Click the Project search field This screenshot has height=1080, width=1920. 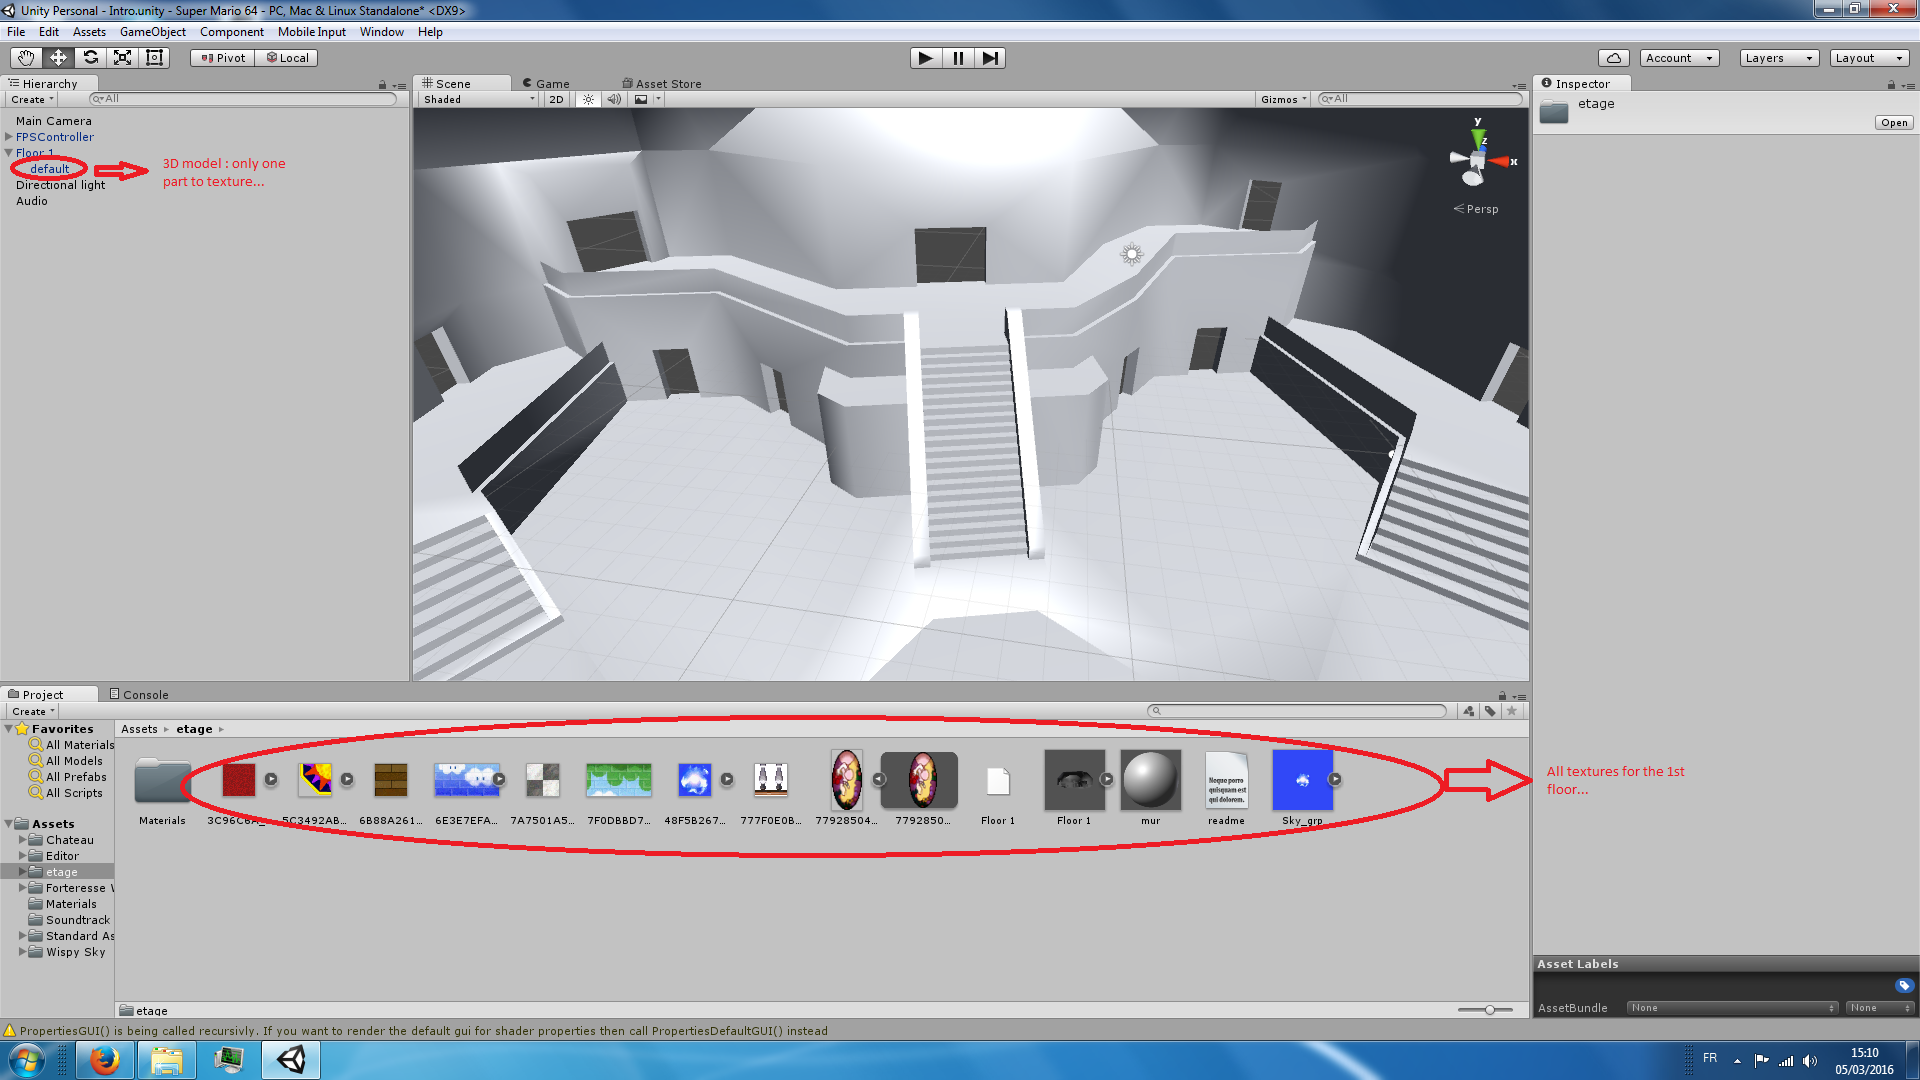point(1297,711)
